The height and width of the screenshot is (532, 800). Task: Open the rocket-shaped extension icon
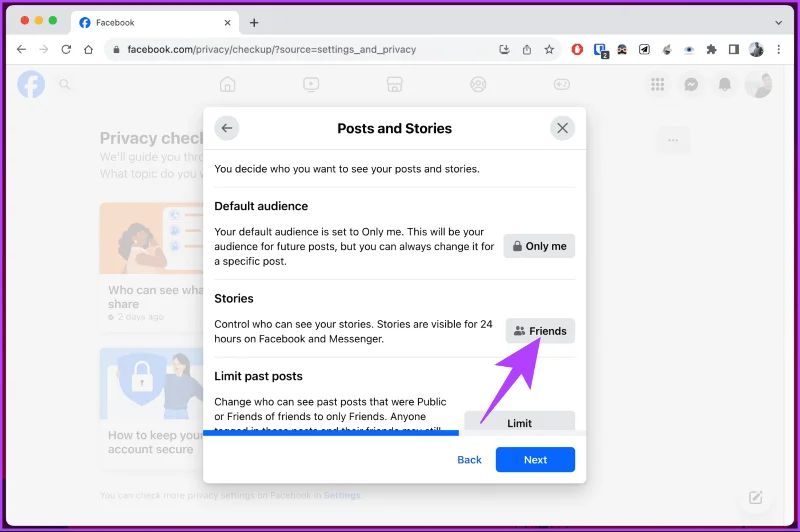666,49
